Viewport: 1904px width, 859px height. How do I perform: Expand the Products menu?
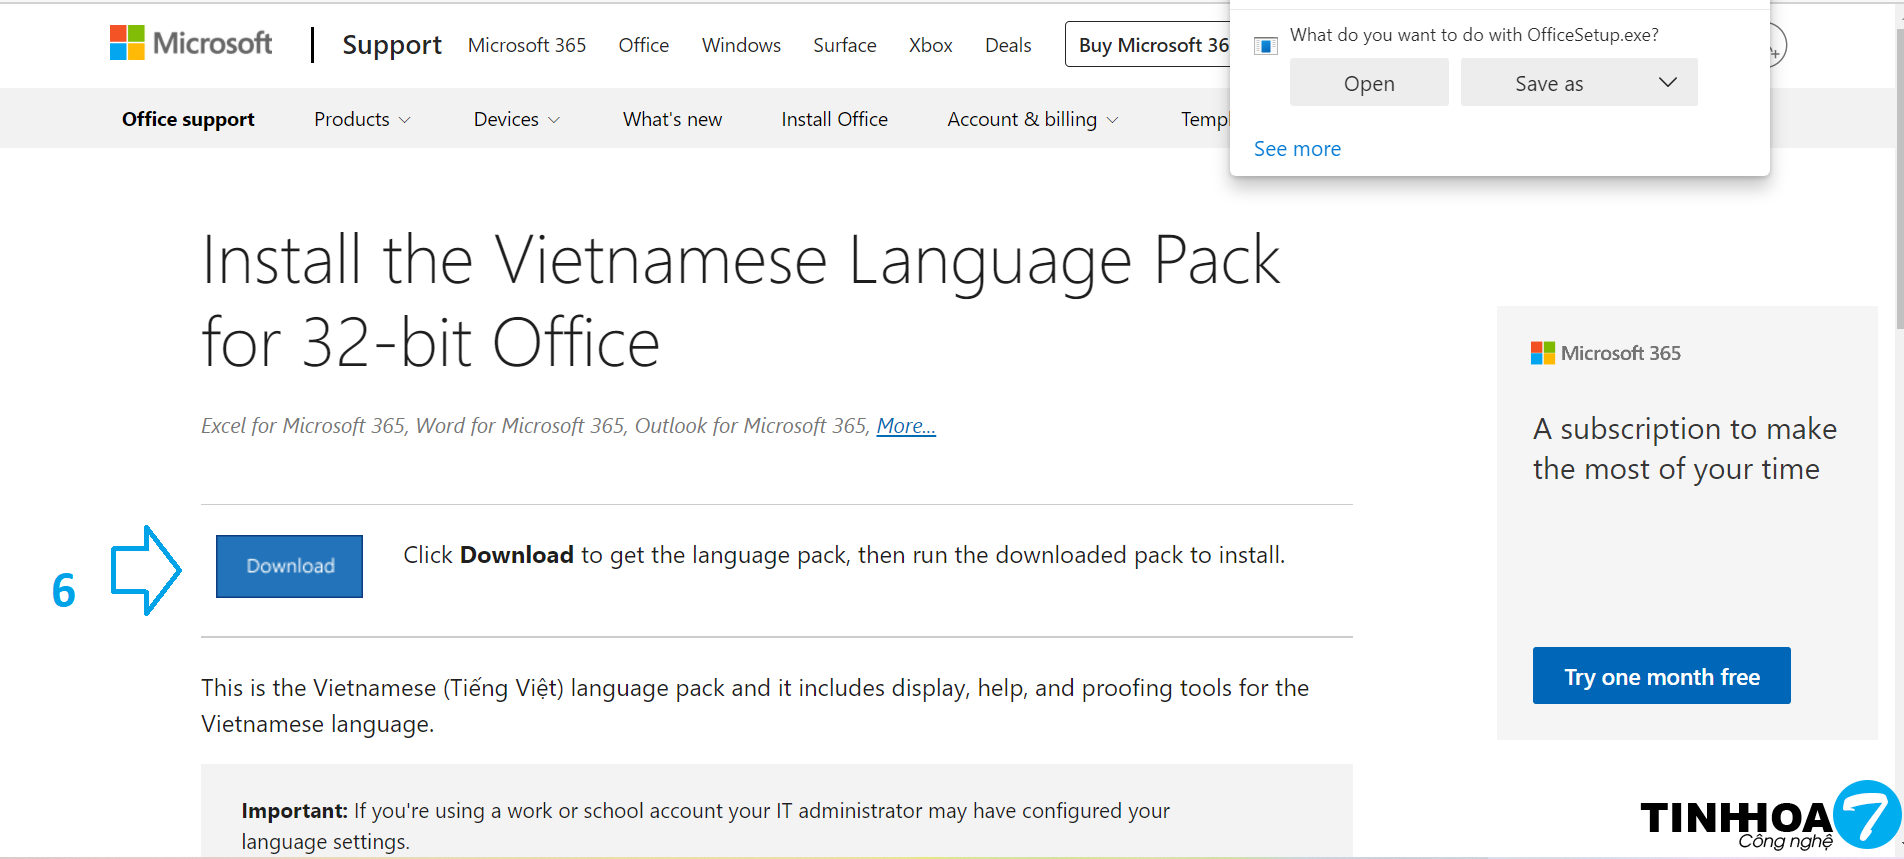362,119
